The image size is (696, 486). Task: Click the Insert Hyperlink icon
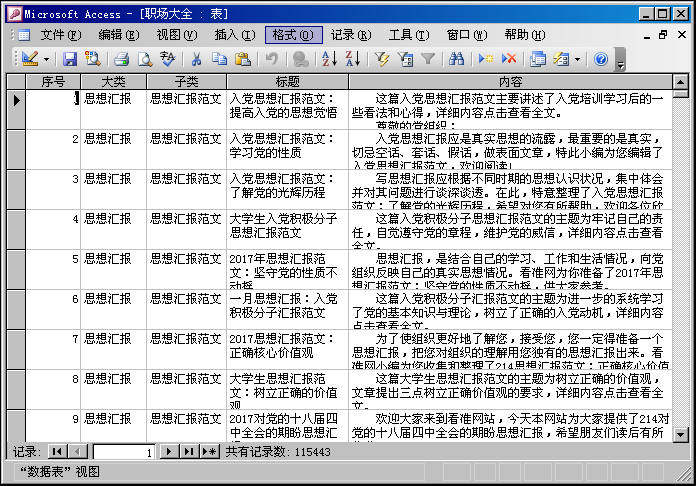tap(301, 59)
